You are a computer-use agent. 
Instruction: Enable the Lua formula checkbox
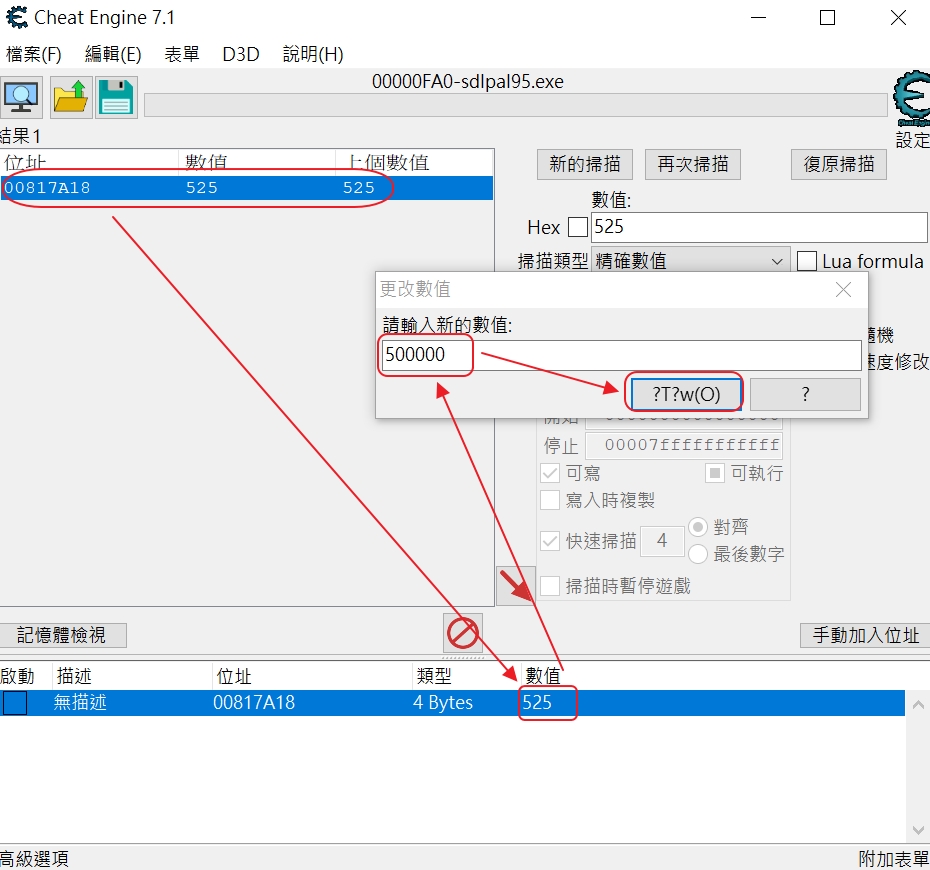(807, 261)
